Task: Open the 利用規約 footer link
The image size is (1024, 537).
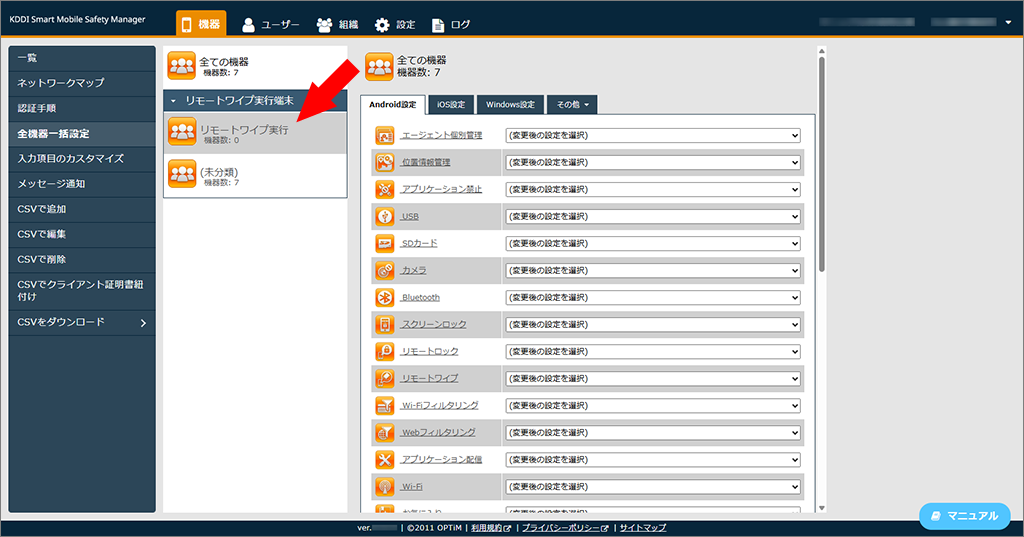Action: (x=490, y=528)
